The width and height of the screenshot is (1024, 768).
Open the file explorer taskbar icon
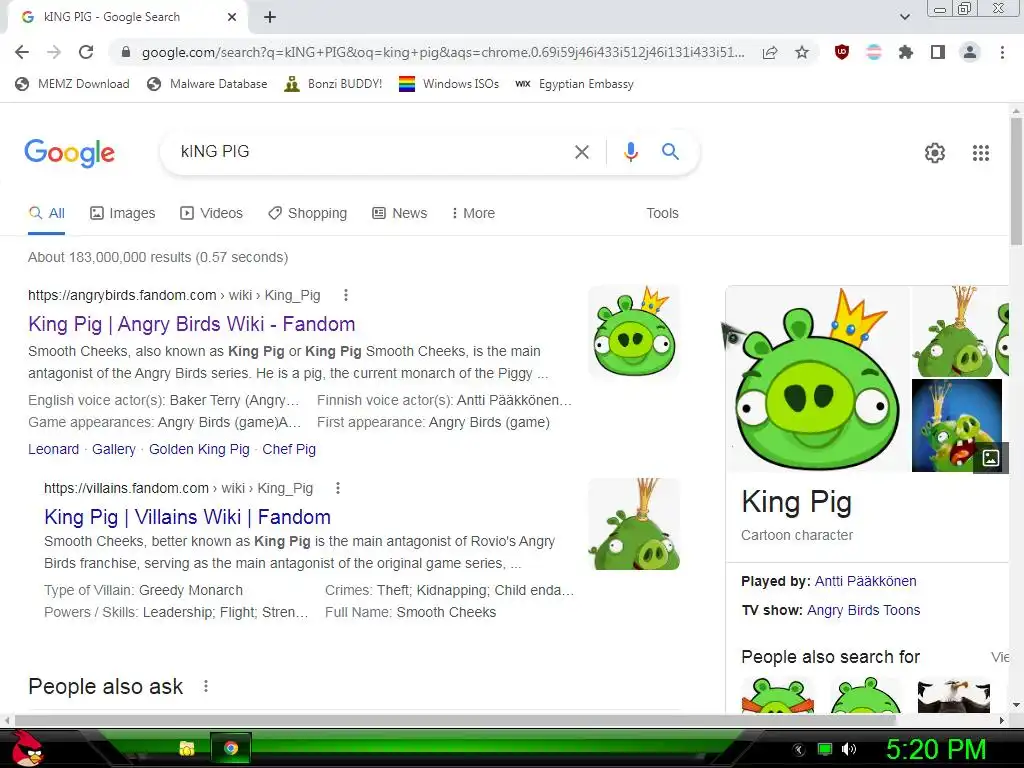tap(187, 748)
